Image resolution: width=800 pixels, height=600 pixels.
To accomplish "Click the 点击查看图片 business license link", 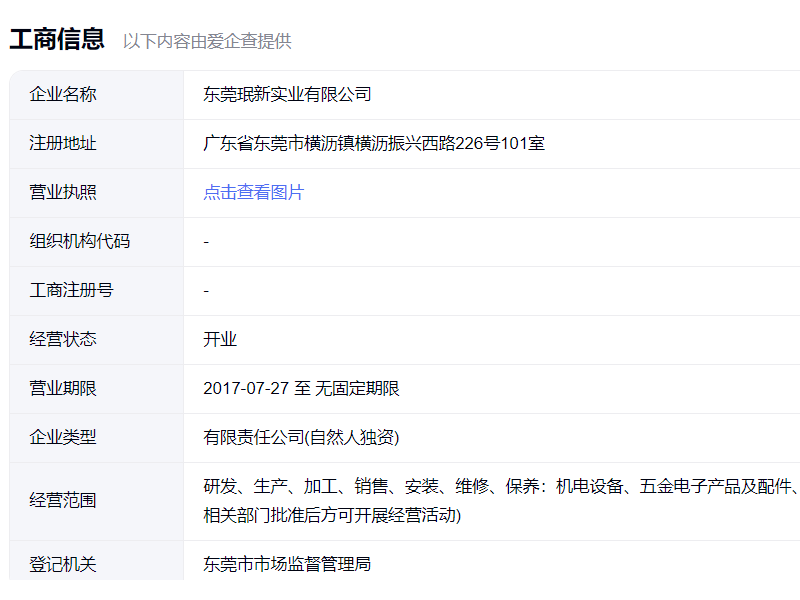I will point(253,193).
